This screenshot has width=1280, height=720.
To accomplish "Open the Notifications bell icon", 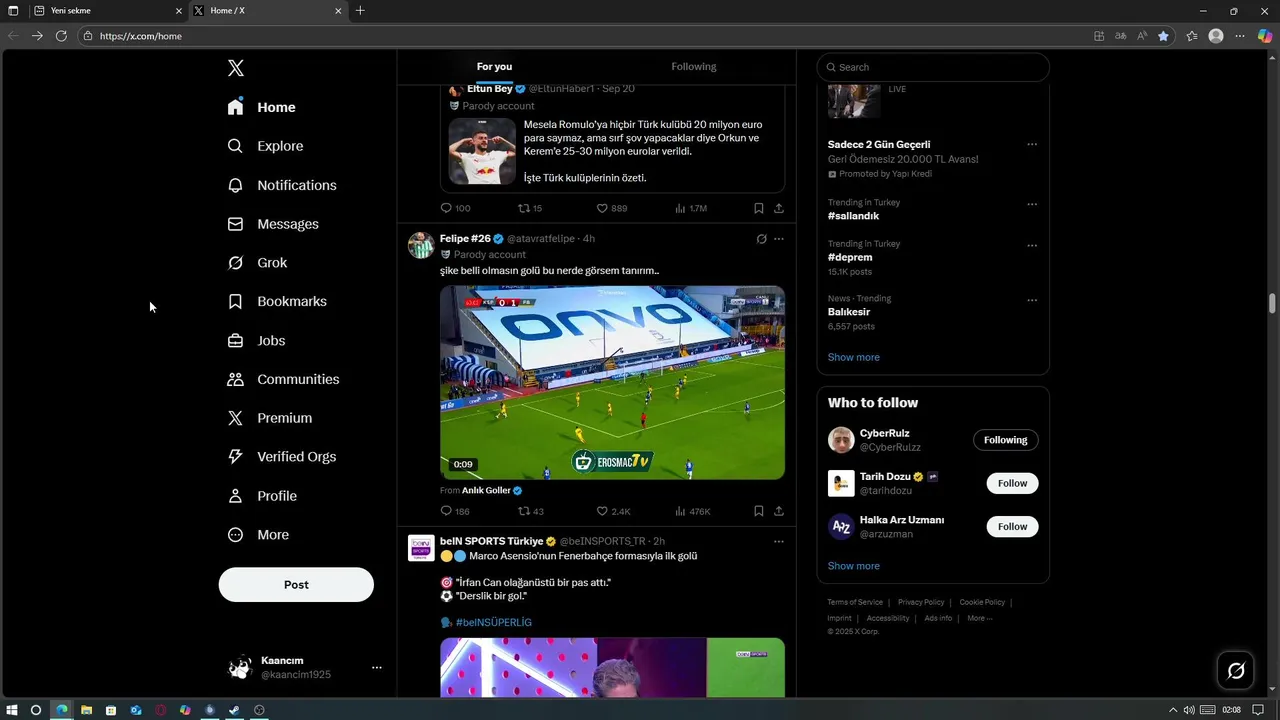I will 235,185.
